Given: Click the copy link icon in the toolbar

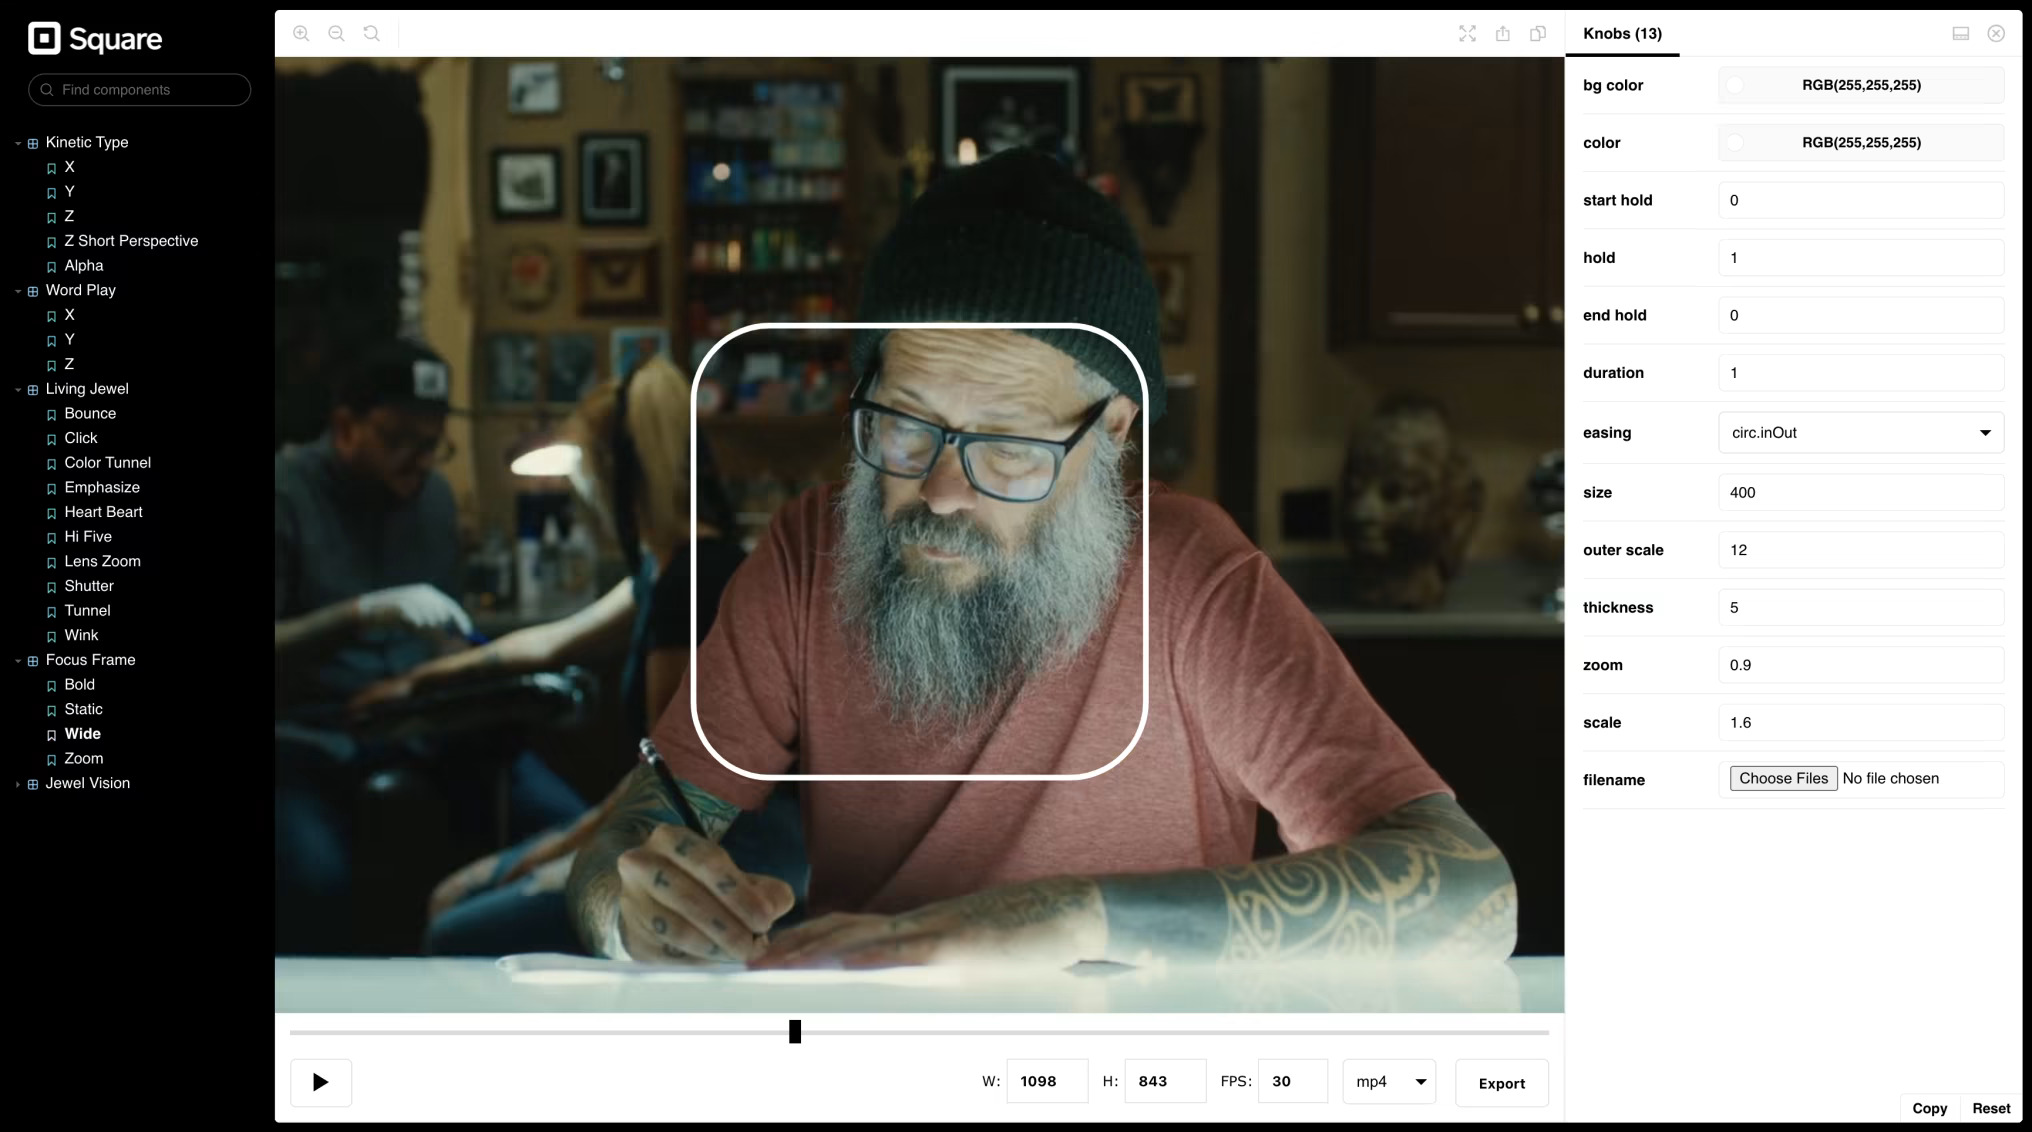Looking at the screenshot, I should (1538, 33).
